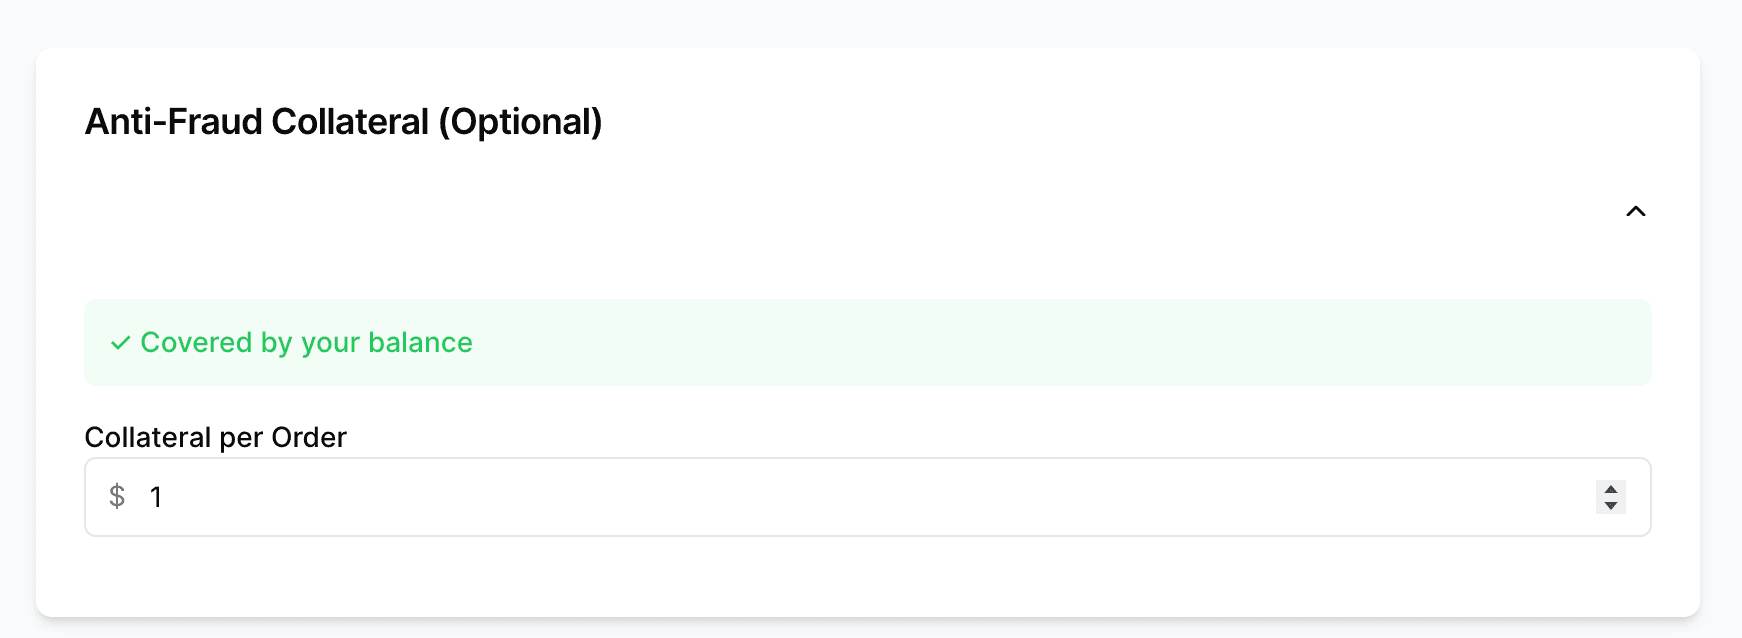Click the green confirmation banner
Viewport: 1742px width, 638px height.
point(867,342)
